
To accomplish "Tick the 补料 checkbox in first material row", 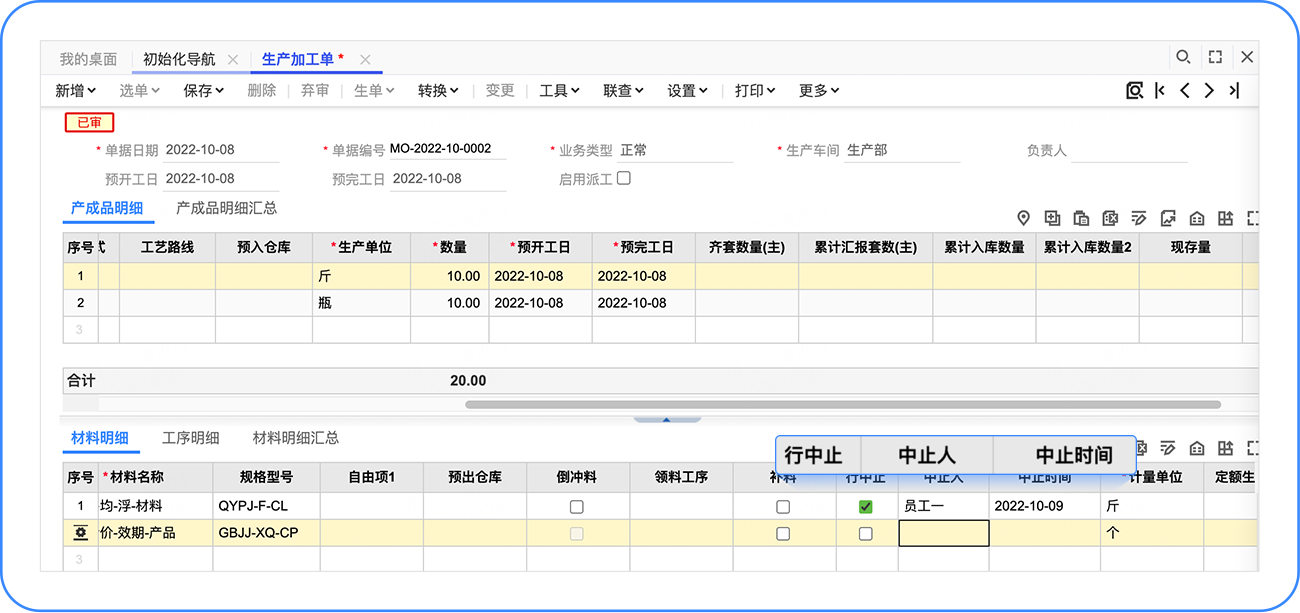I will tap(783, 507).
